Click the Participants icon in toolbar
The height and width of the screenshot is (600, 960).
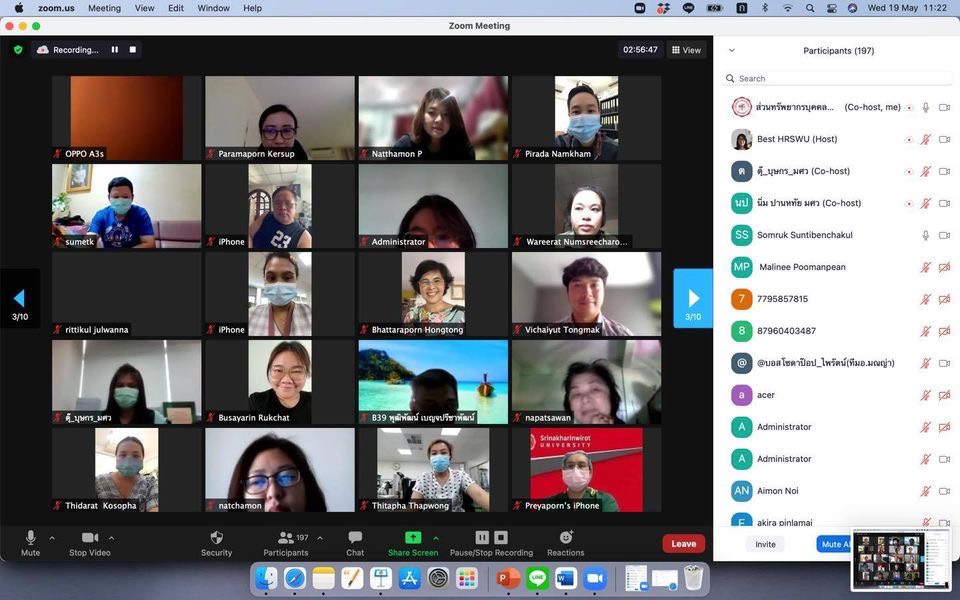pyautogui.click(x=285, y=538)
